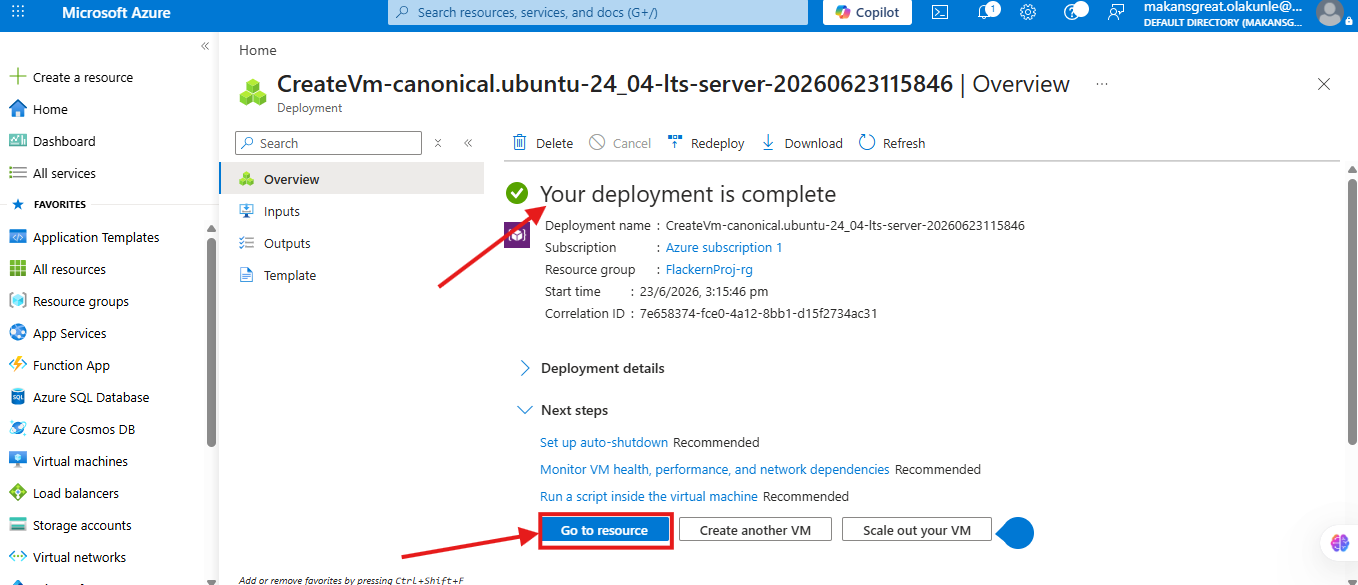Click the Delete deployment icon
The width and height of the screenshot is (1358, 585).
(520, 143)
